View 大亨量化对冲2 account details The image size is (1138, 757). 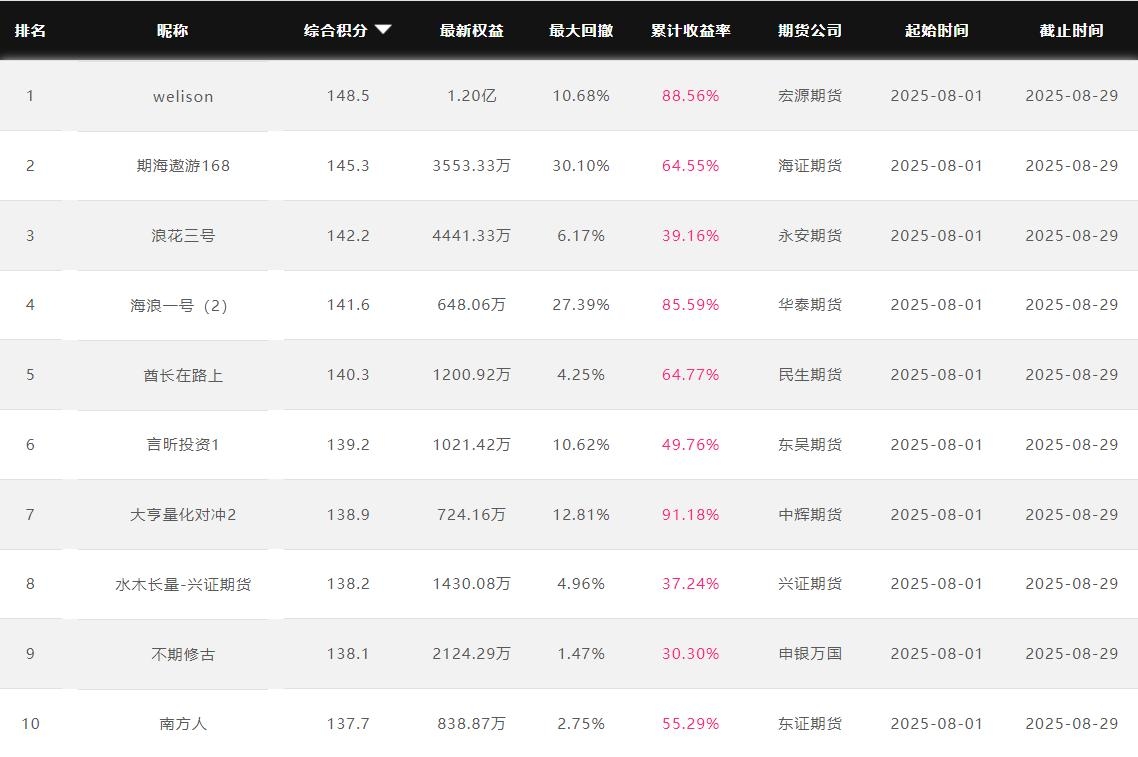183,515
